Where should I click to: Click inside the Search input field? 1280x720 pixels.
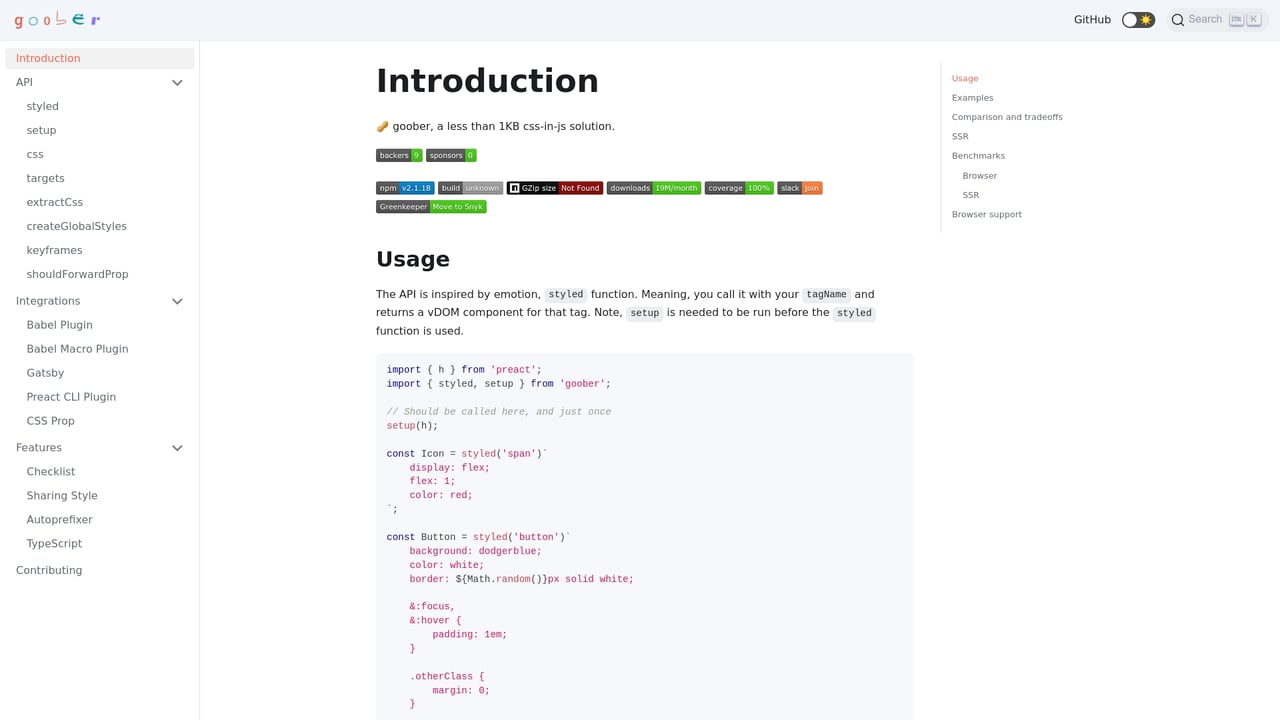point(1205,19)
